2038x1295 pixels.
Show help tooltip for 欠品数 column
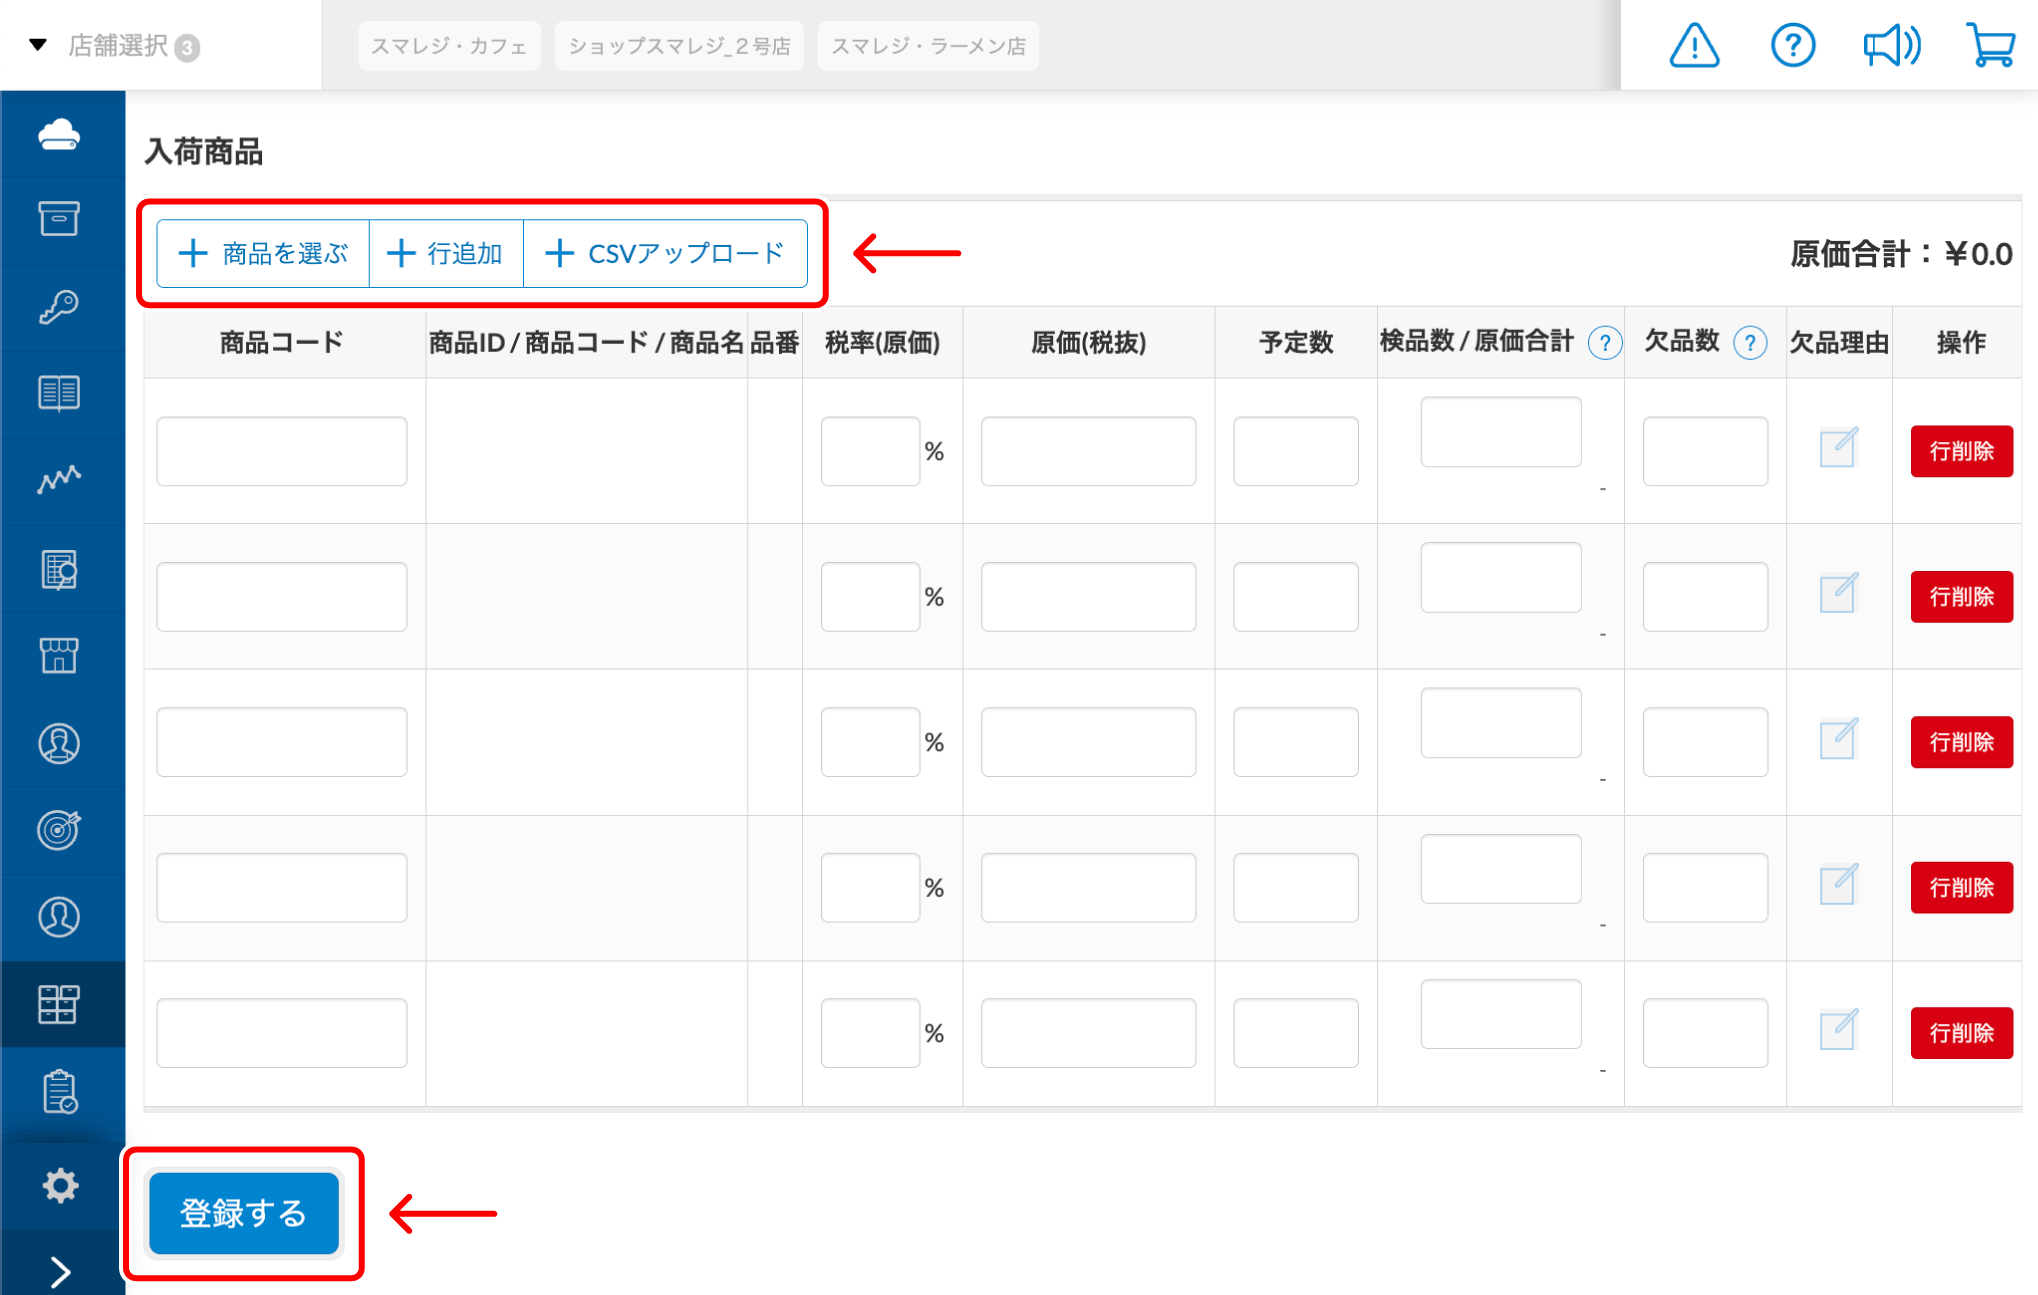click(x=1749, y=343)
